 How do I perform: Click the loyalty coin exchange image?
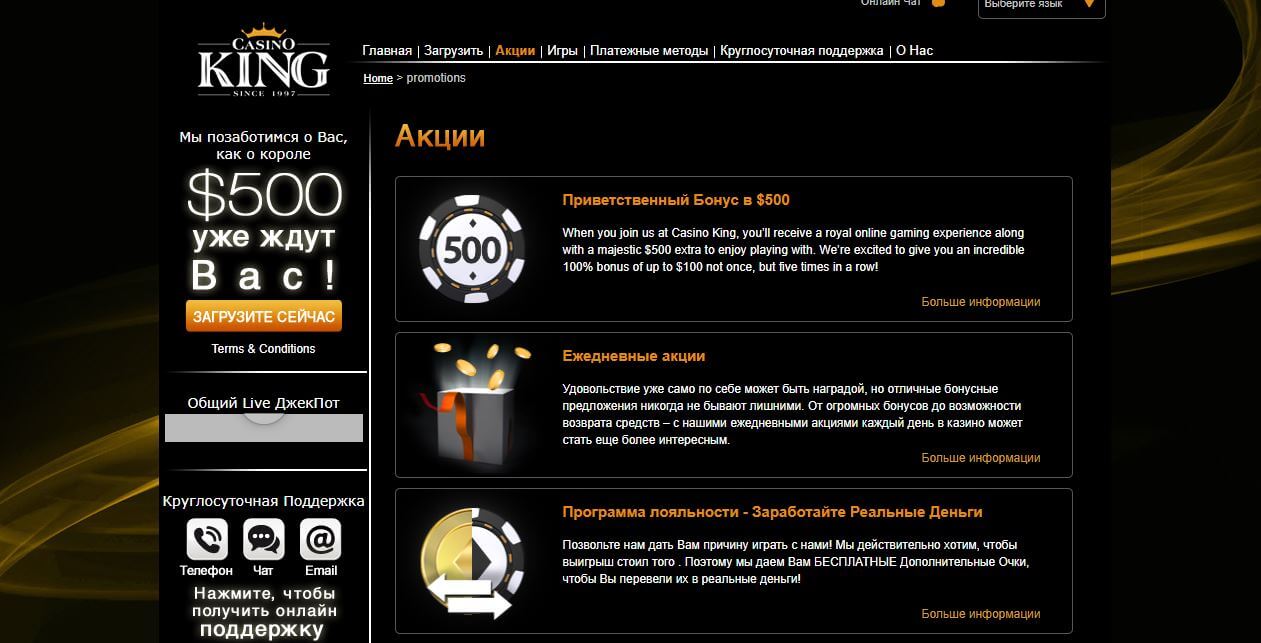(x=470, y=561)
